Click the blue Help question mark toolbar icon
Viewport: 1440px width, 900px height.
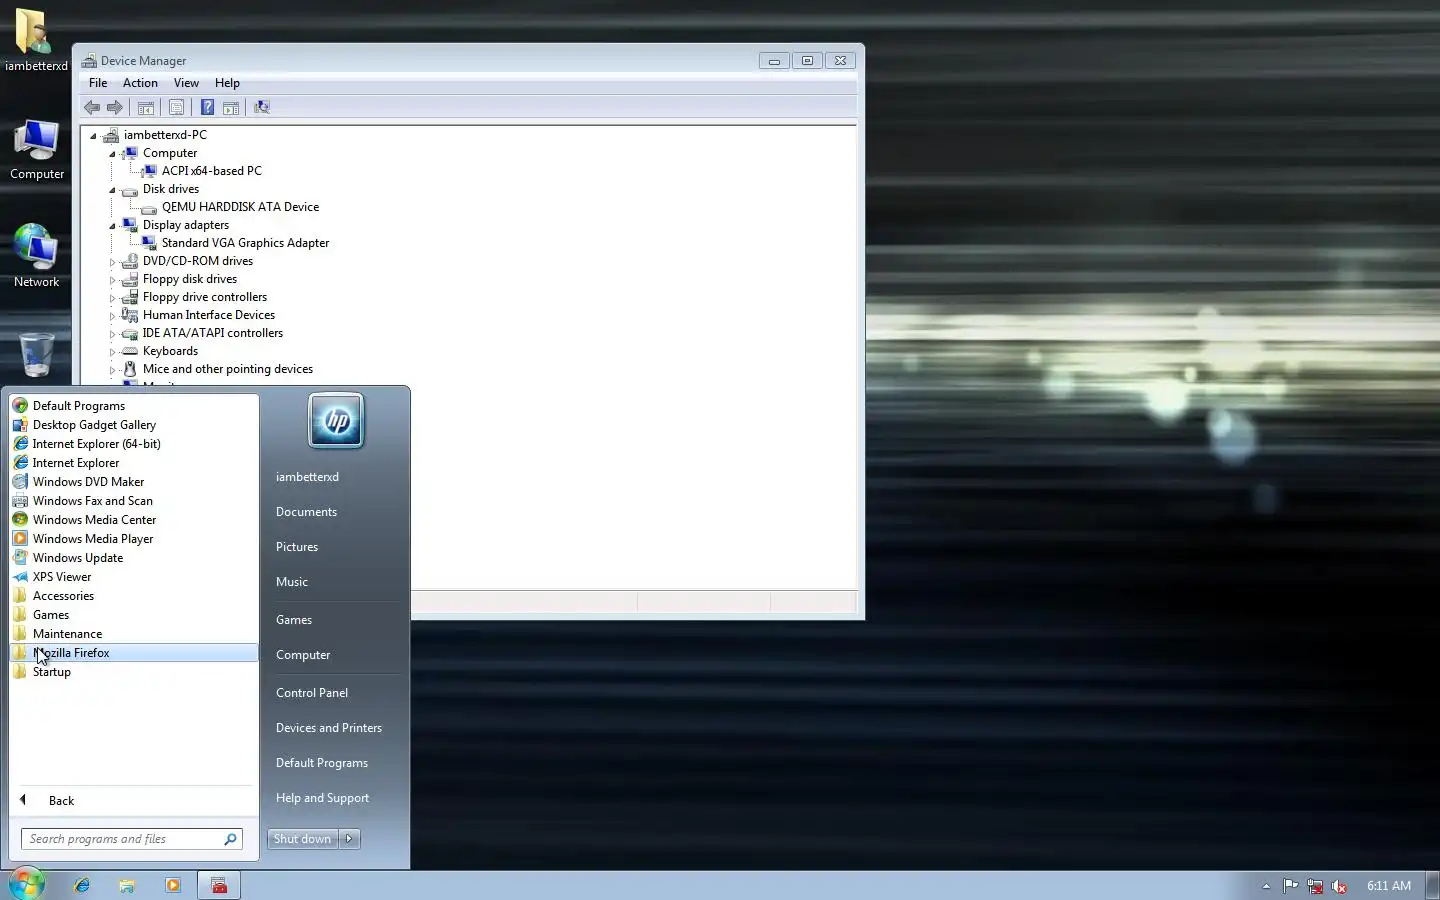(x=207, y=107)
